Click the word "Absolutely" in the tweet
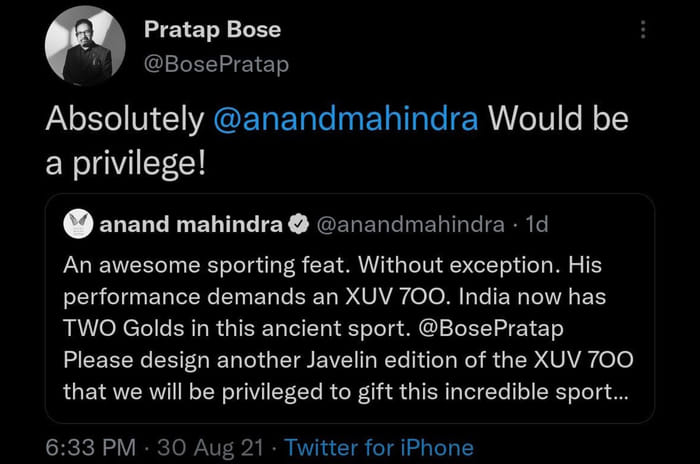The image size is (700, 464). pyautogui.click(x=125, y=119)
